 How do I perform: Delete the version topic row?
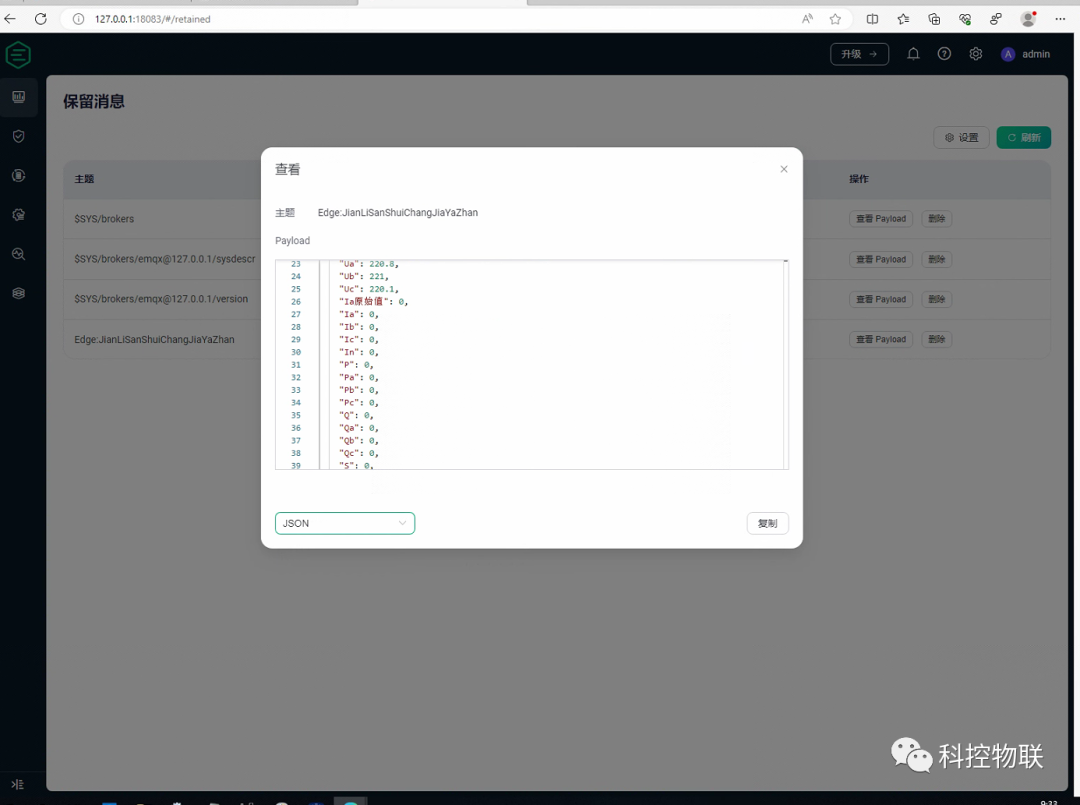coord(936,300)
